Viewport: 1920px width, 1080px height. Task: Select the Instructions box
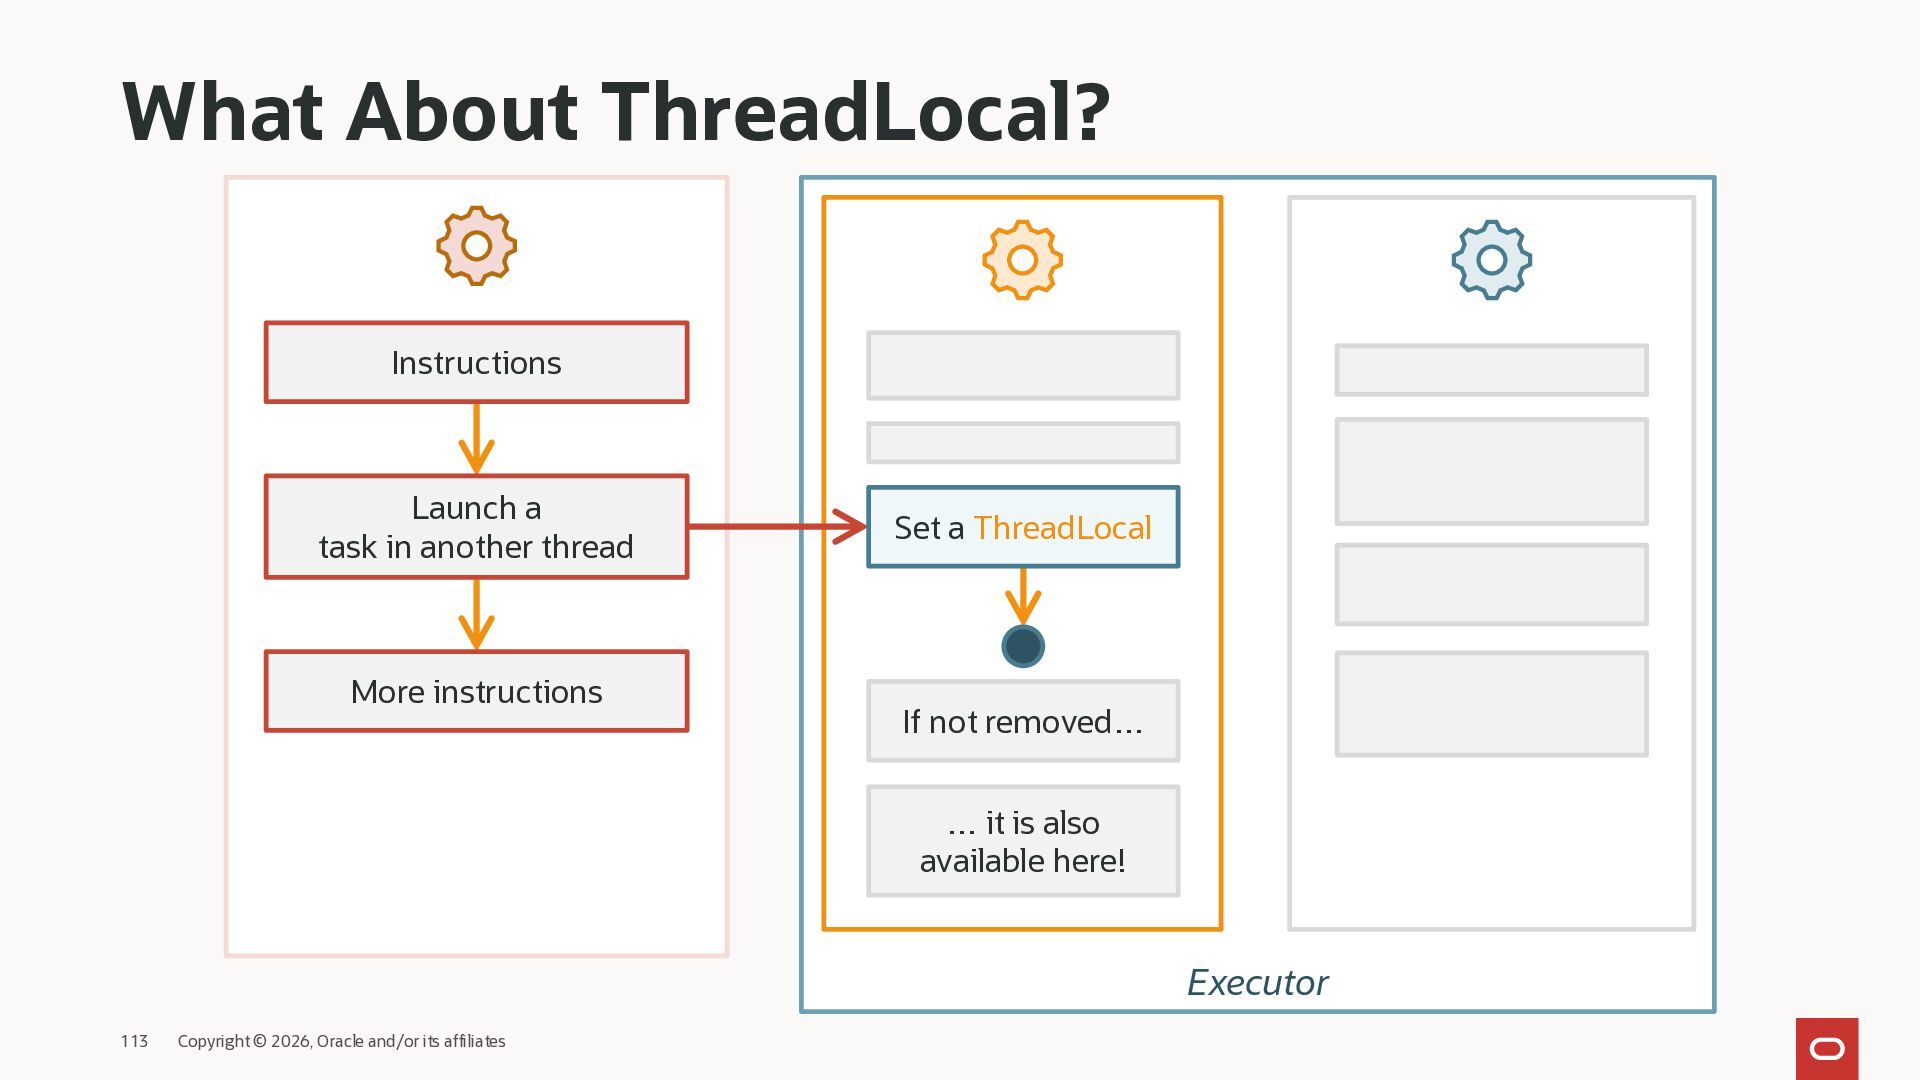click(476, 363)
